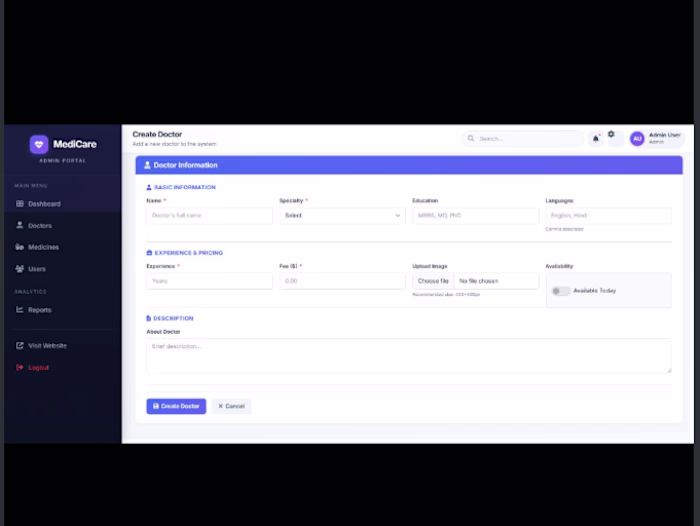Toggle the Available Today switch
700x526 pixels.
561,291
